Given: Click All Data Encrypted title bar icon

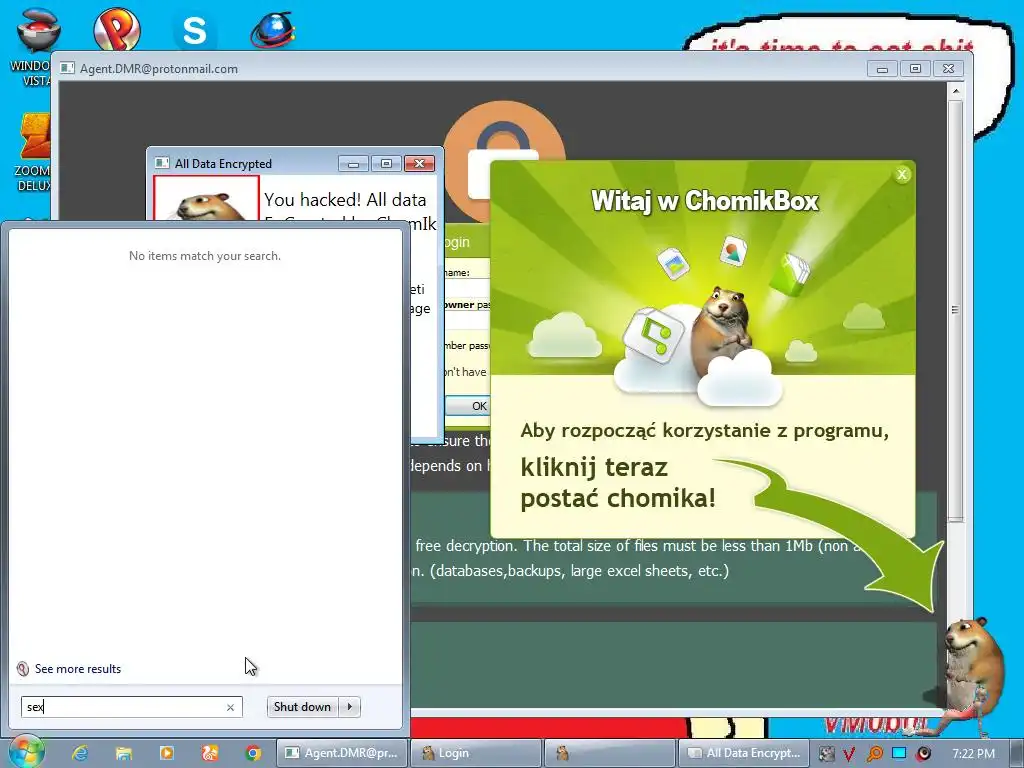Looking at the screenshot, I should [x=161, y=163].
